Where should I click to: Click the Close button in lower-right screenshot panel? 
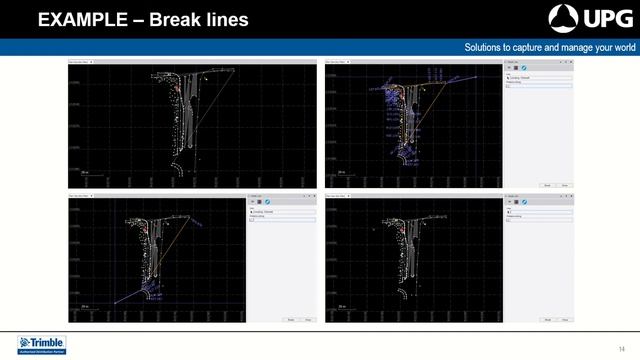(565, 320)
